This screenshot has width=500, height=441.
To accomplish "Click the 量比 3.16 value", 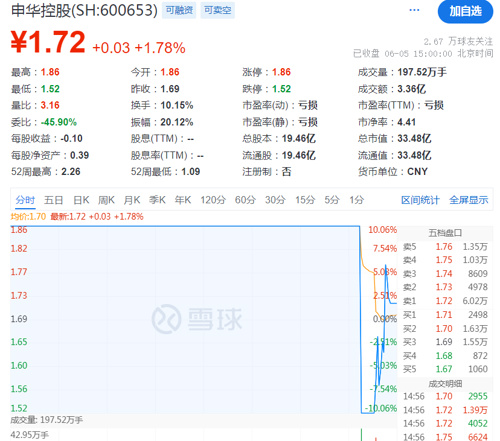I will tap(50, 105).
